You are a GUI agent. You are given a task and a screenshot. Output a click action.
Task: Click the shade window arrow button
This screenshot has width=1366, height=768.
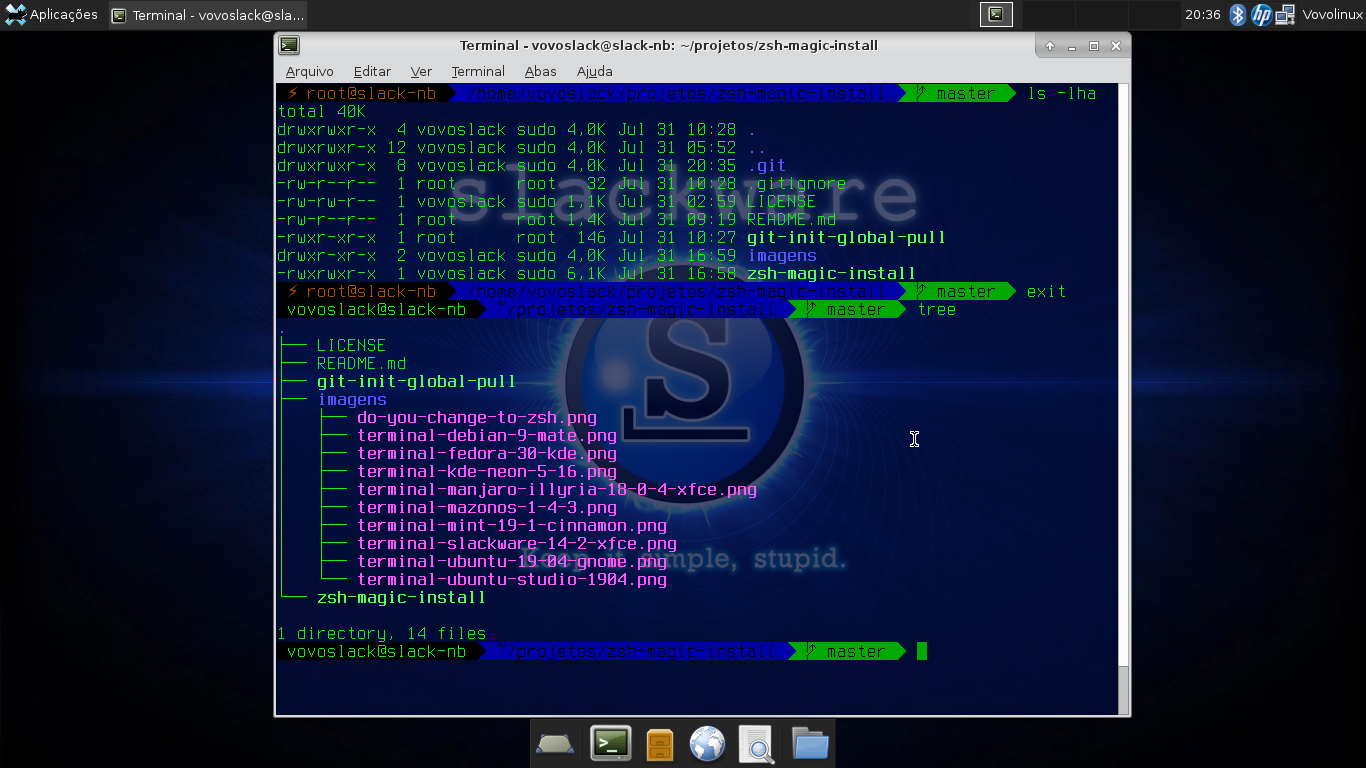click(x=1050, y=46)
